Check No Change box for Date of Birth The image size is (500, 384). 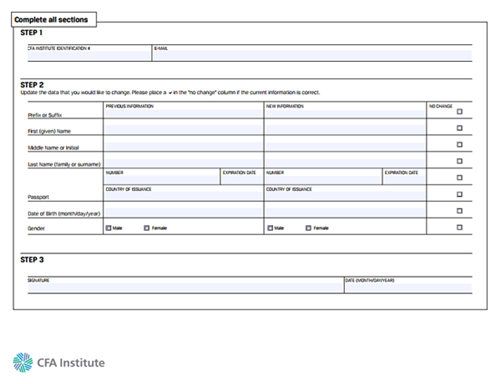(x=459, y=211)
